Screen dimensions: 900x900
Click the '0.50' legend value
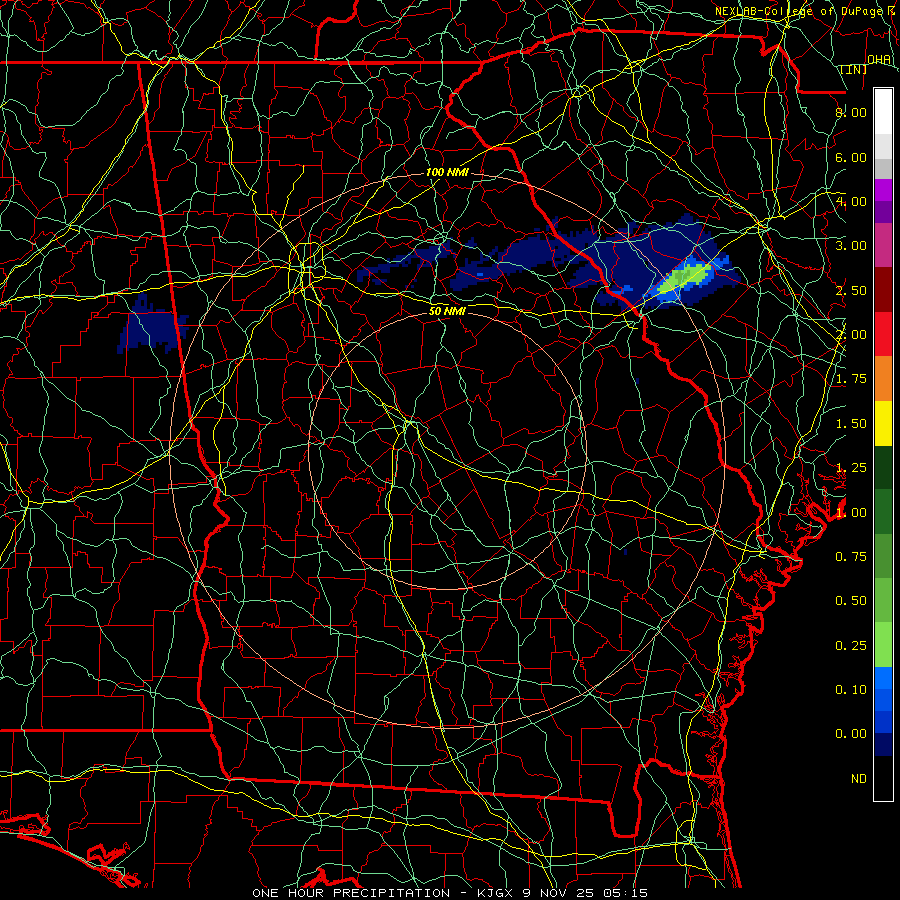click(851, 601)
